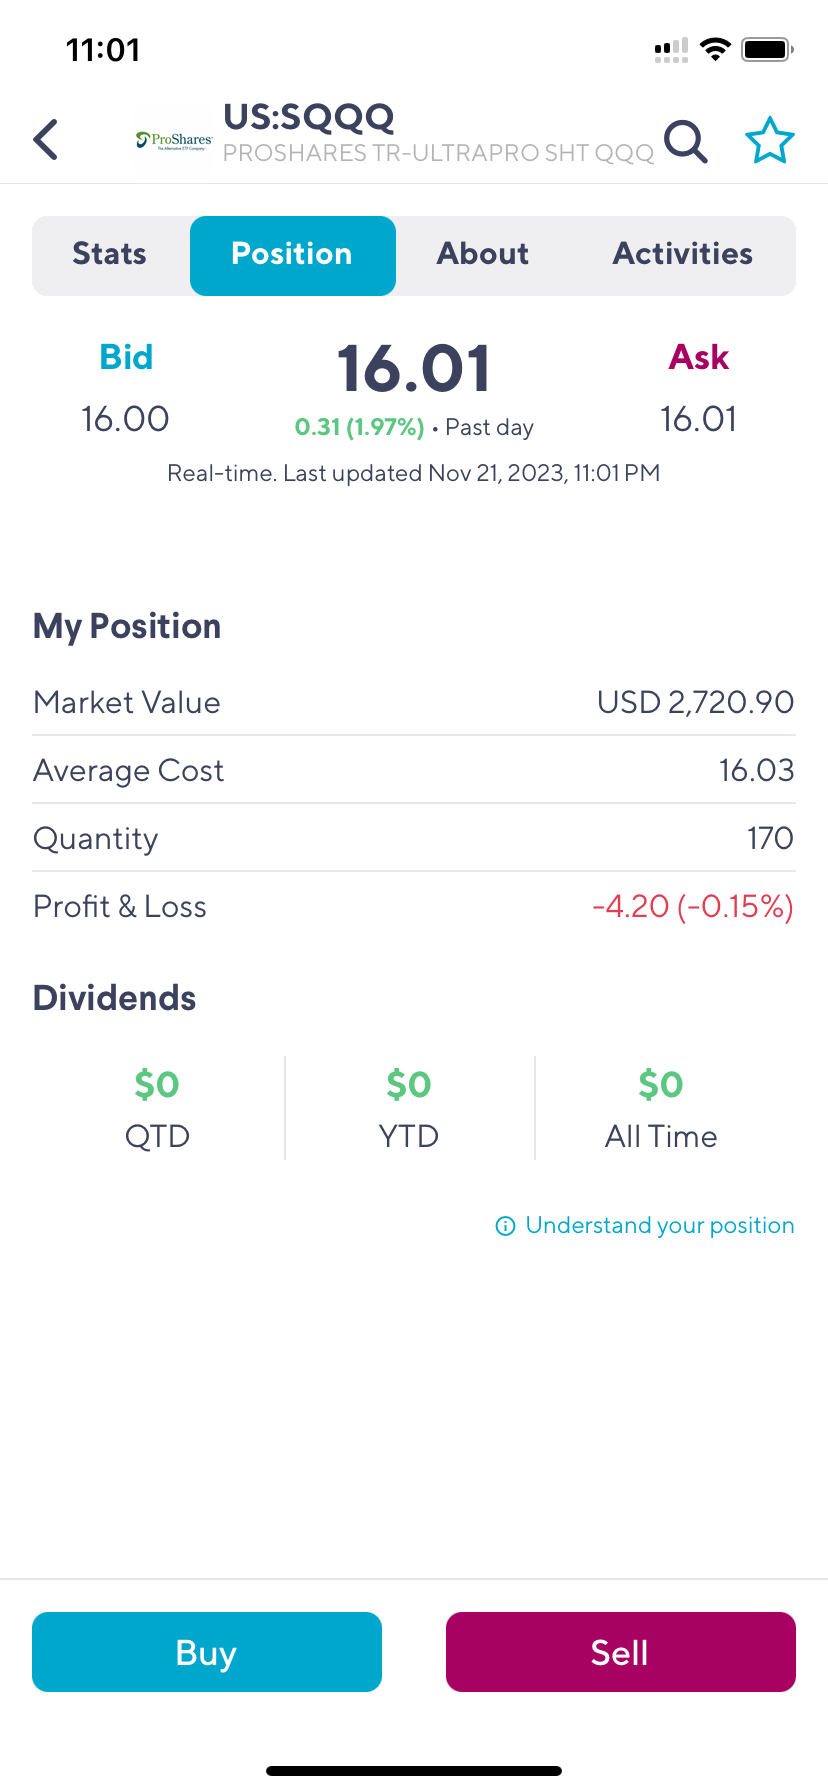Tap the Buy button
This screenshot has width=828, height=1792.
tap(207, 1652)
